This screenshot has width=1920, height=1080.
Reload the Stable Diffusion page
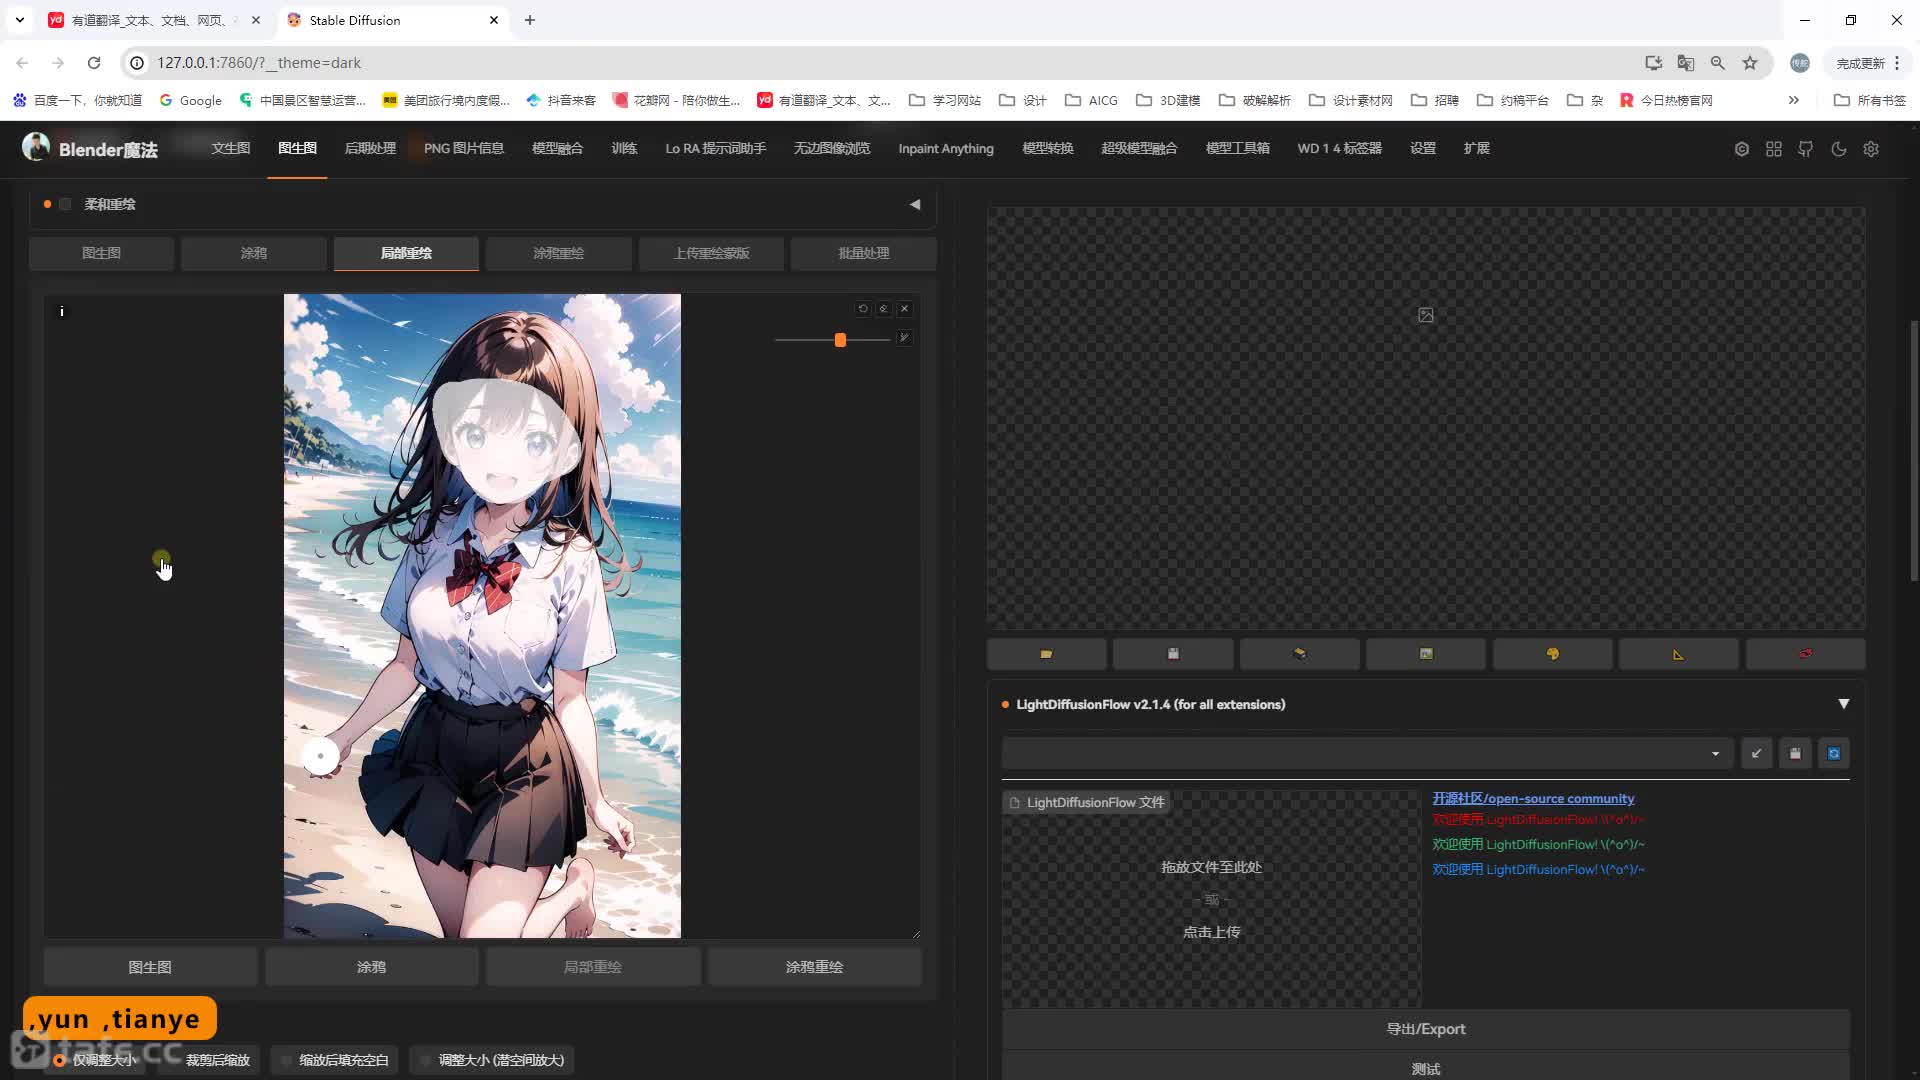94,63
